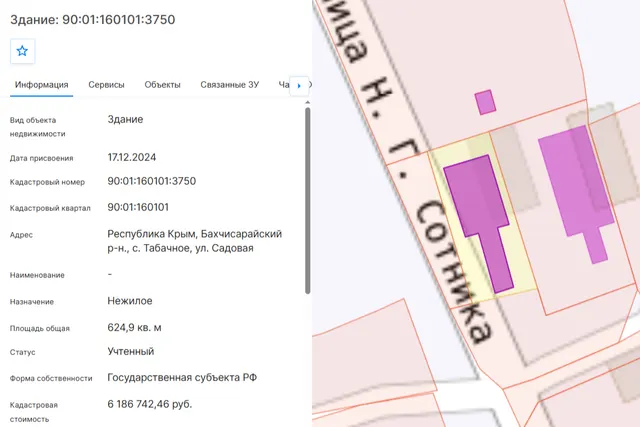Click the Адрес label
This screenshot has width=640, height=427.
pyautogui.click(x=21, y=235)
